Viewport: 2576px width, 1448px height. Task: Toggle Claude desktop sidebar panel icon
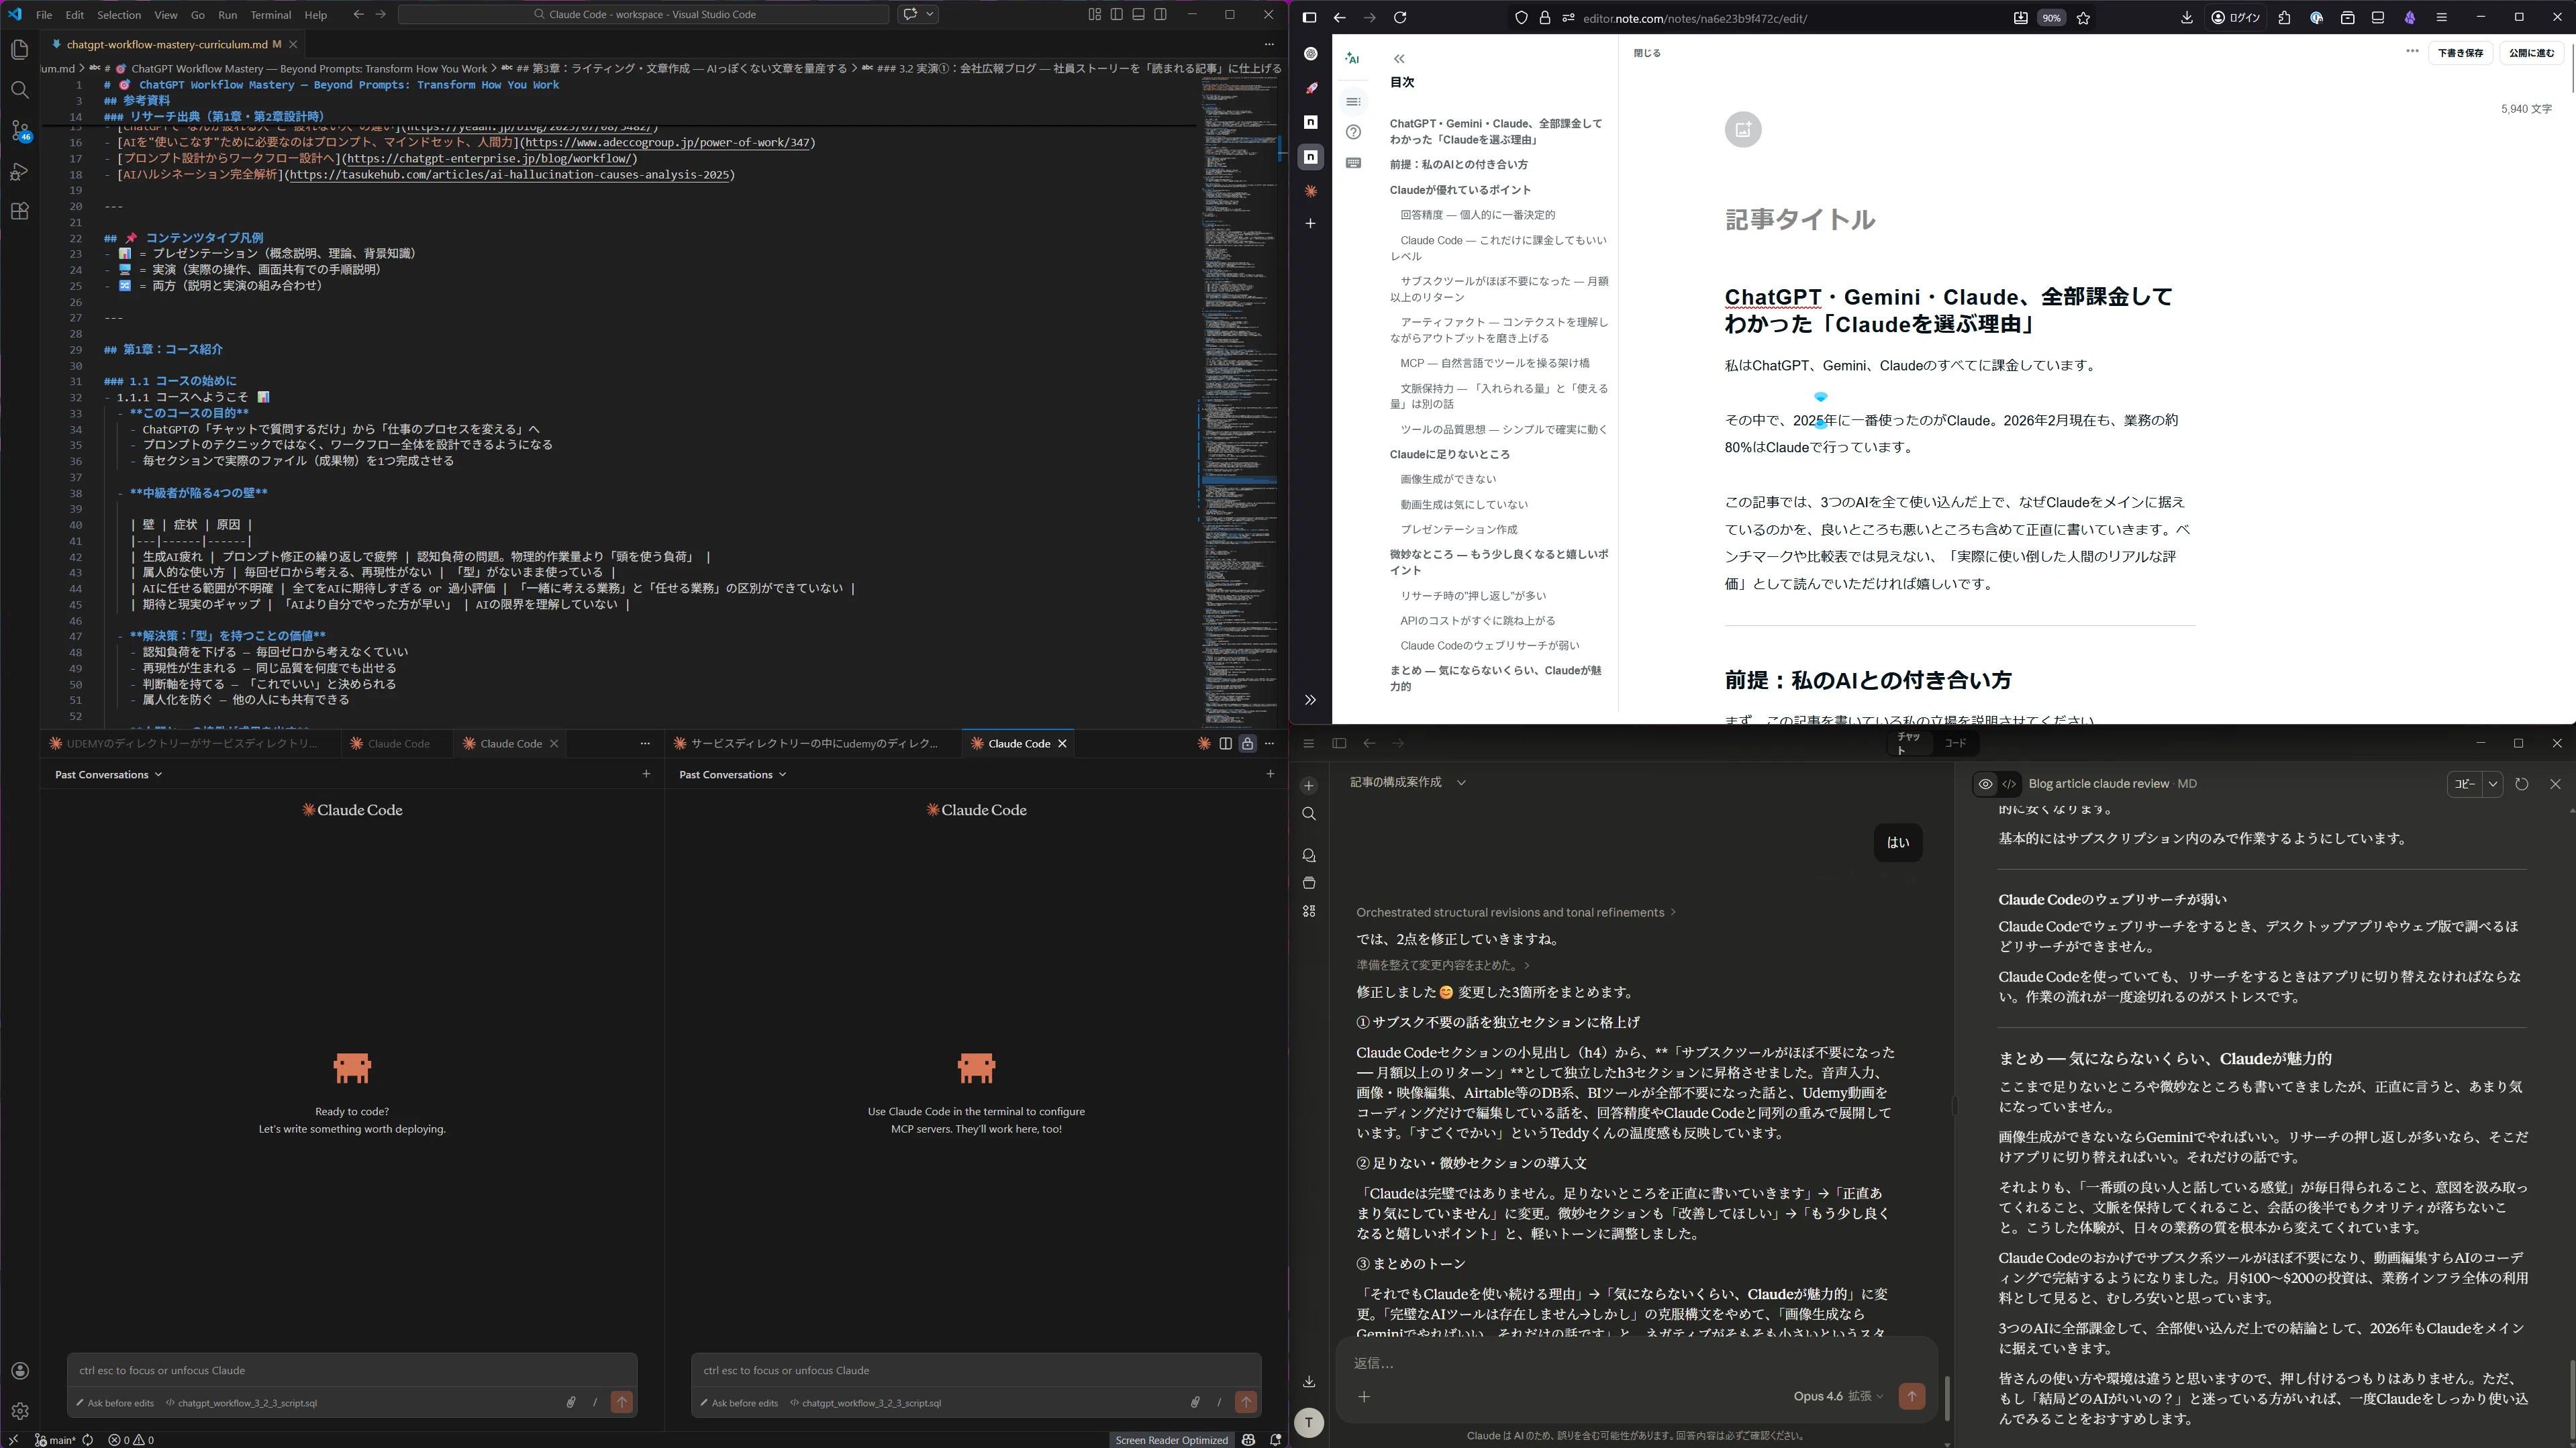1339,743
